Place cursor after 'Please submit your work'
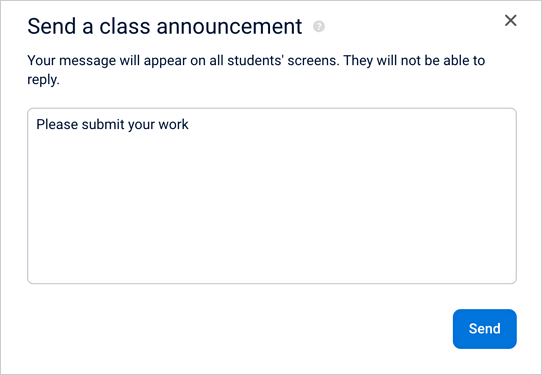The image size is (542, 375). click(x=189, y=124)
